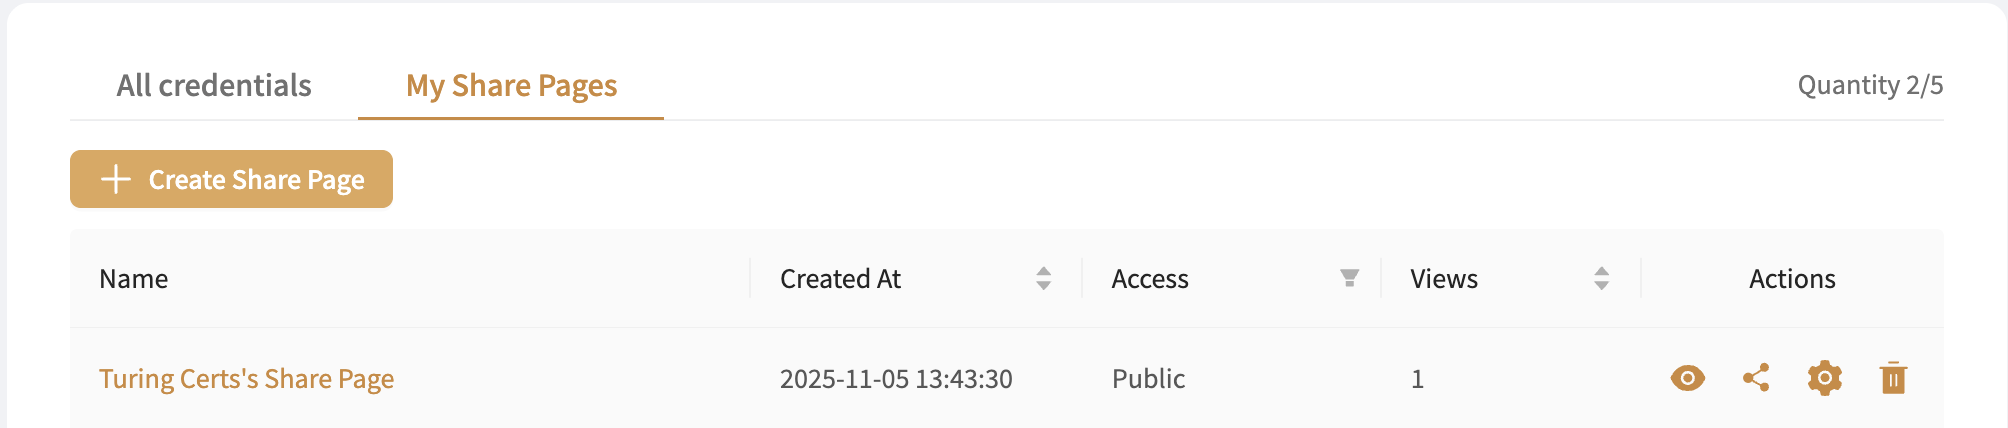Click the sort arrows beside Created At

(x=1043, y=278)
